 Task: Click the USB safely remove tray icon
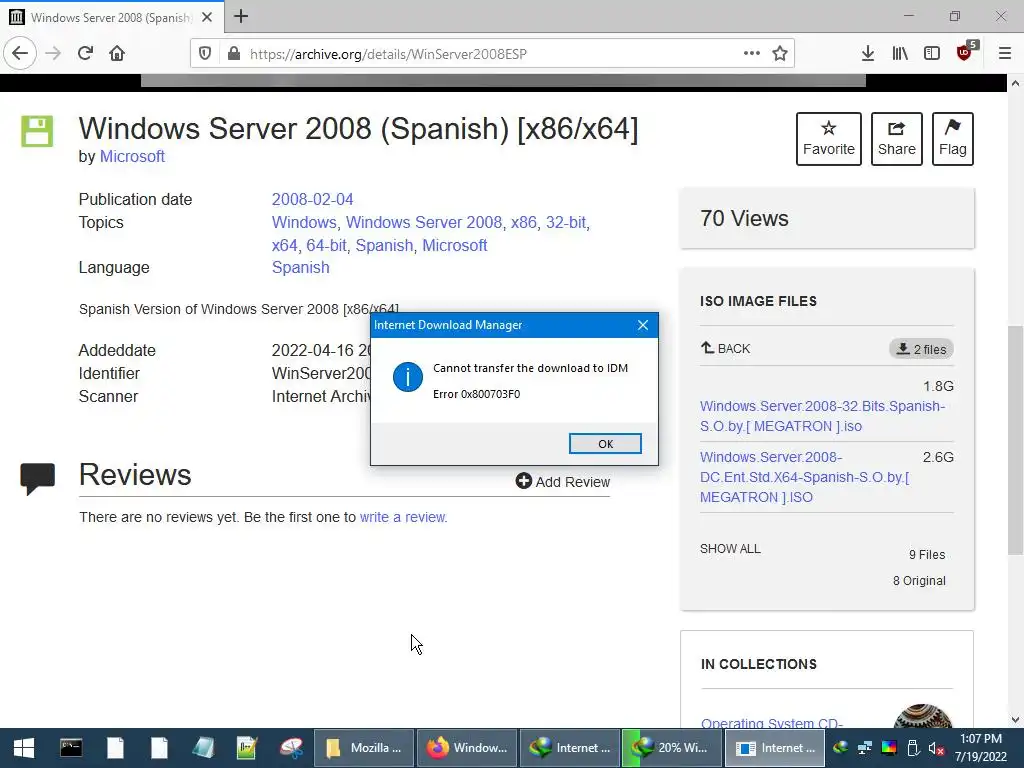(913, 748)
